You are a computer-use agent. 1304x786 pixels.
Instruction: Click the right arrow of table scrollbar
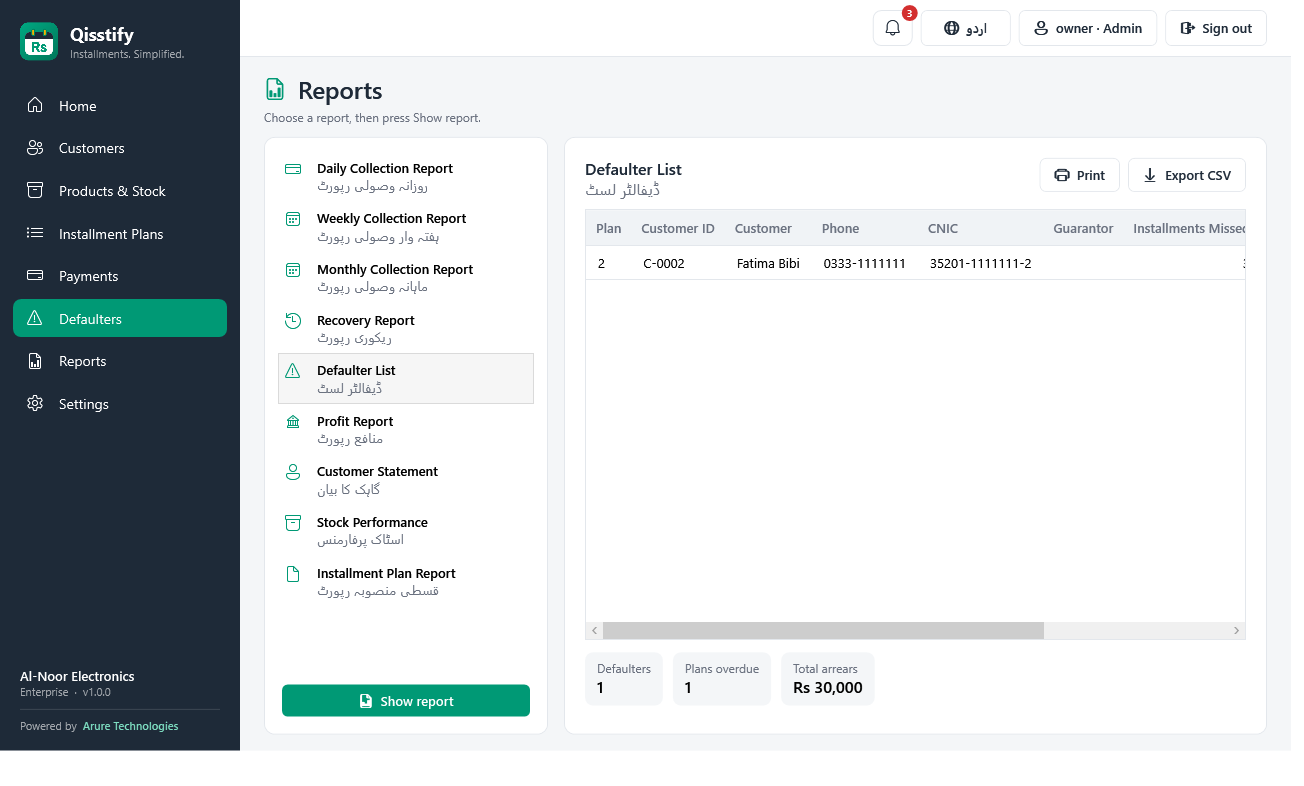(x=1237, y=630)
